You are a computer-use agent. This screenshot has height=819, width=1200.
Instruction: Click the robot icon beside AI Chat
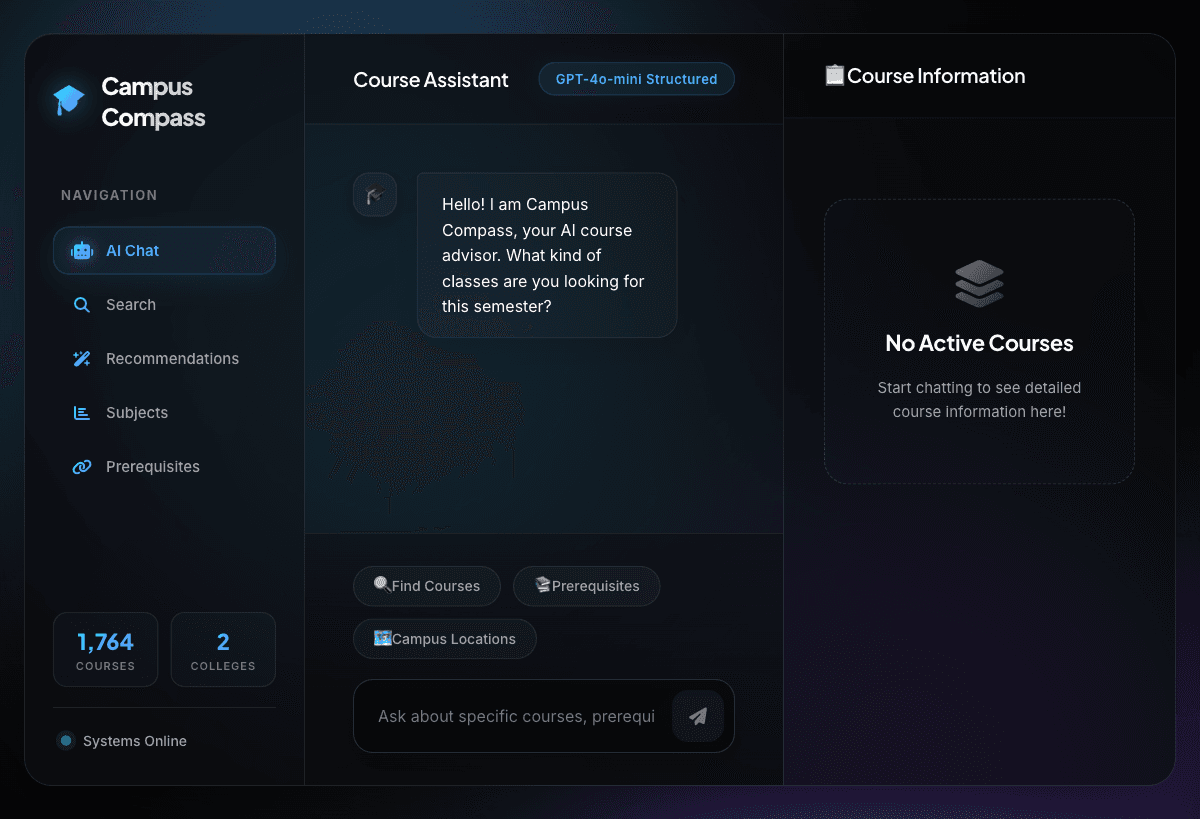click(82, 251)
